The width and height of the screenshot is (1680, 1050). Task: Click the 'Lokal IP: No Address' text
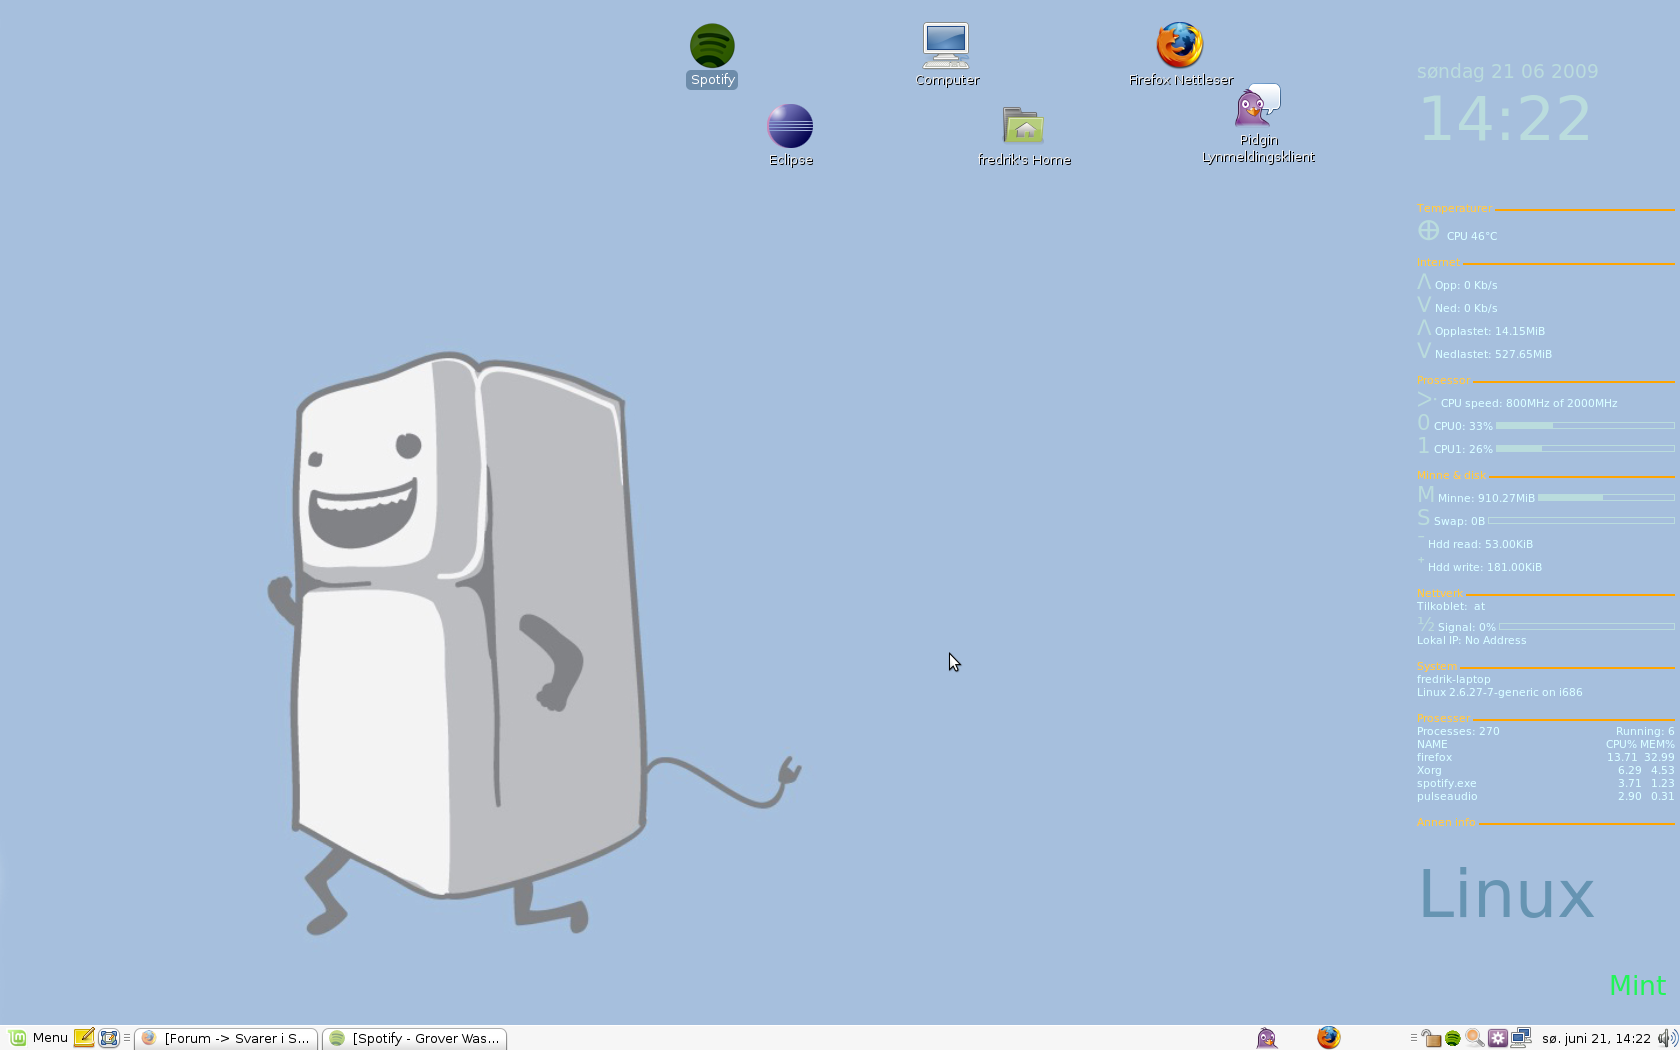coord(1471,640)
